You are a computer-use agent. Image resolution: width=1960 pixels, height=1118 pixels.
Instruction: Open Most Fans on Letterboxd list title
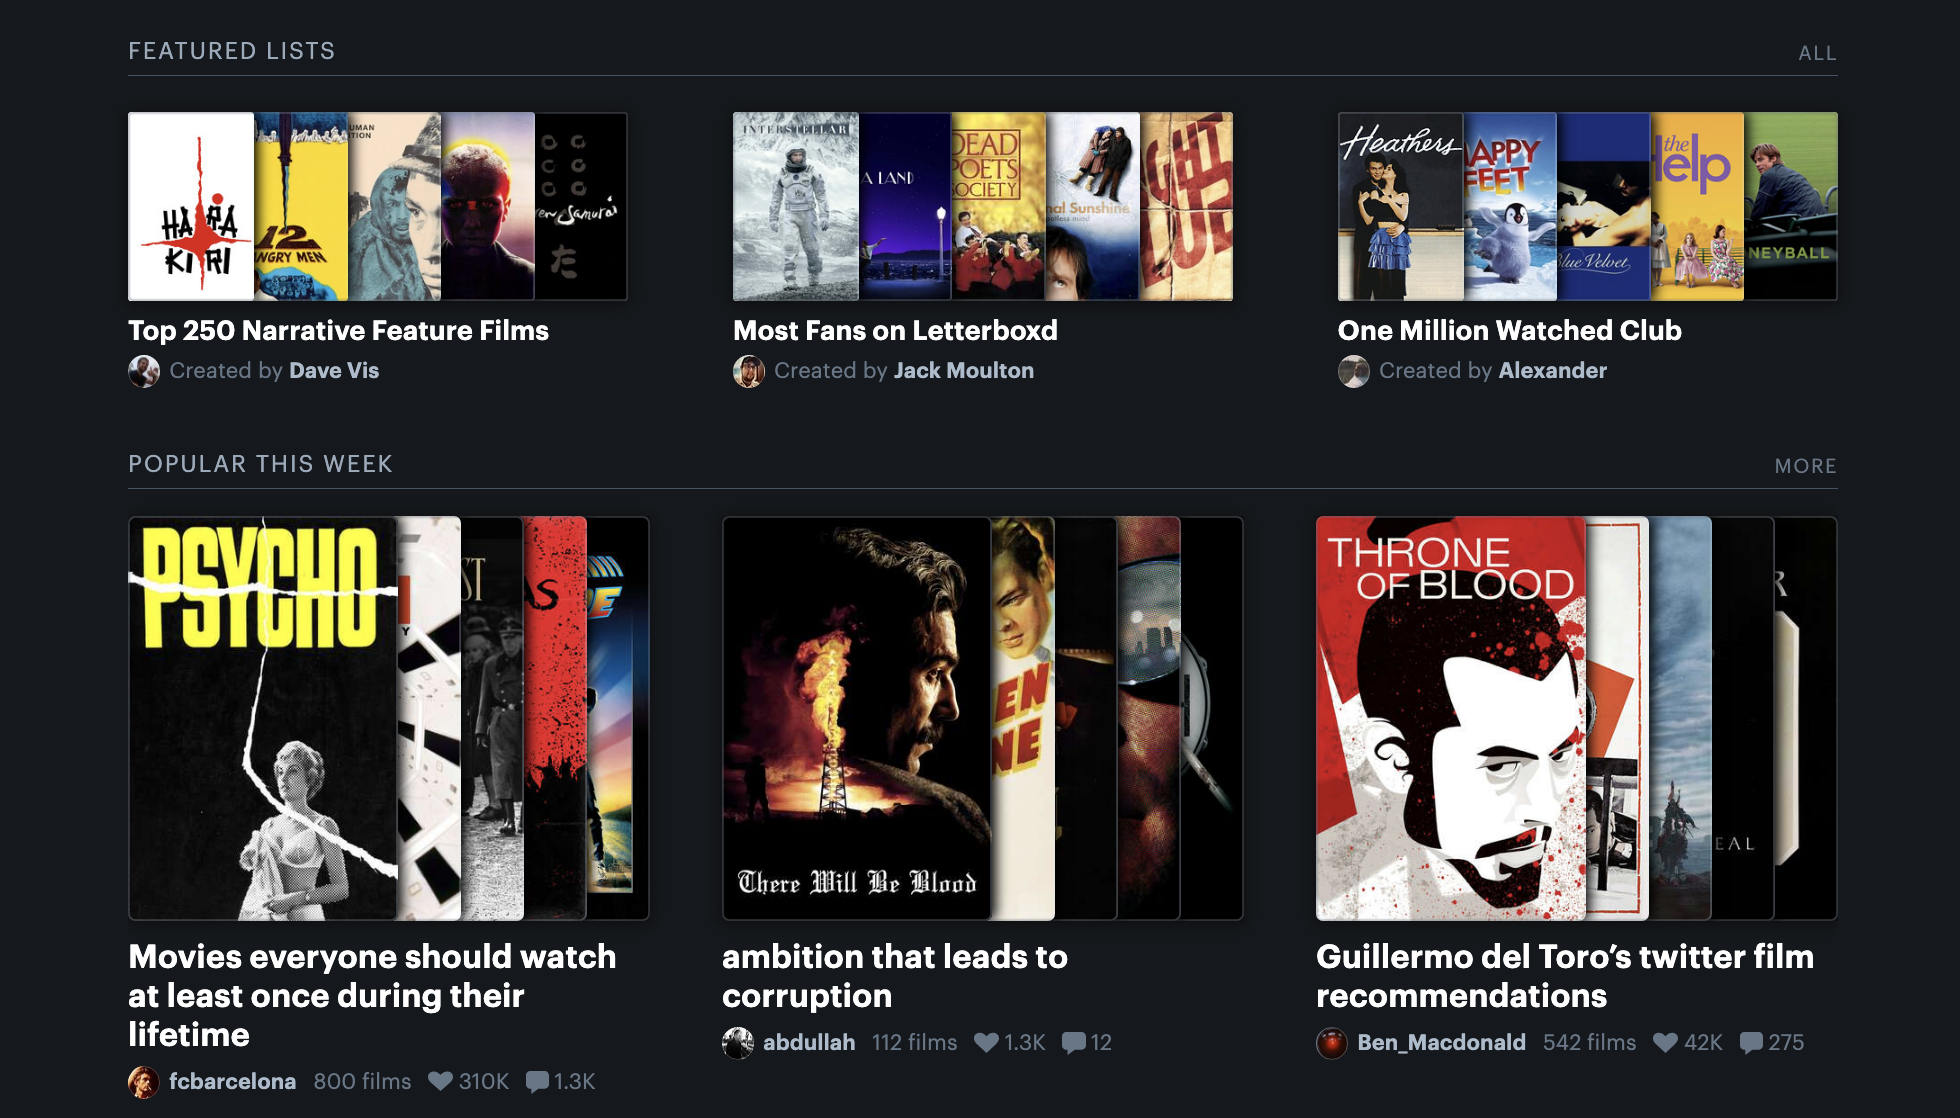coord(895,330)
